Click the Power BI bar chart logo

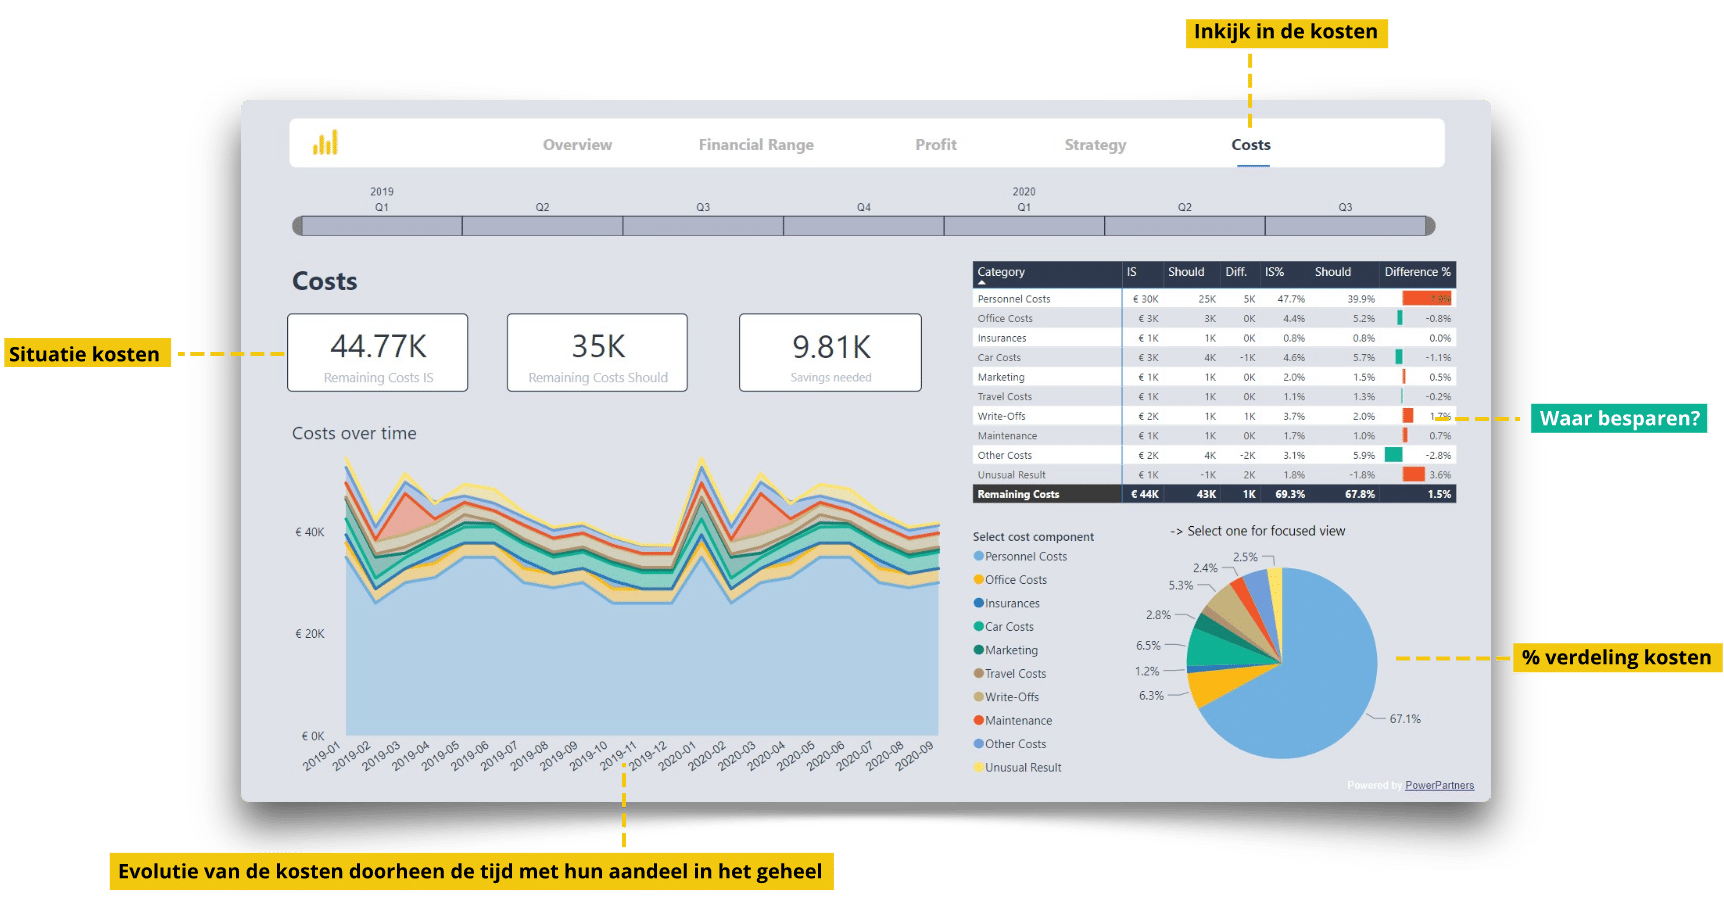click(325, 143)
